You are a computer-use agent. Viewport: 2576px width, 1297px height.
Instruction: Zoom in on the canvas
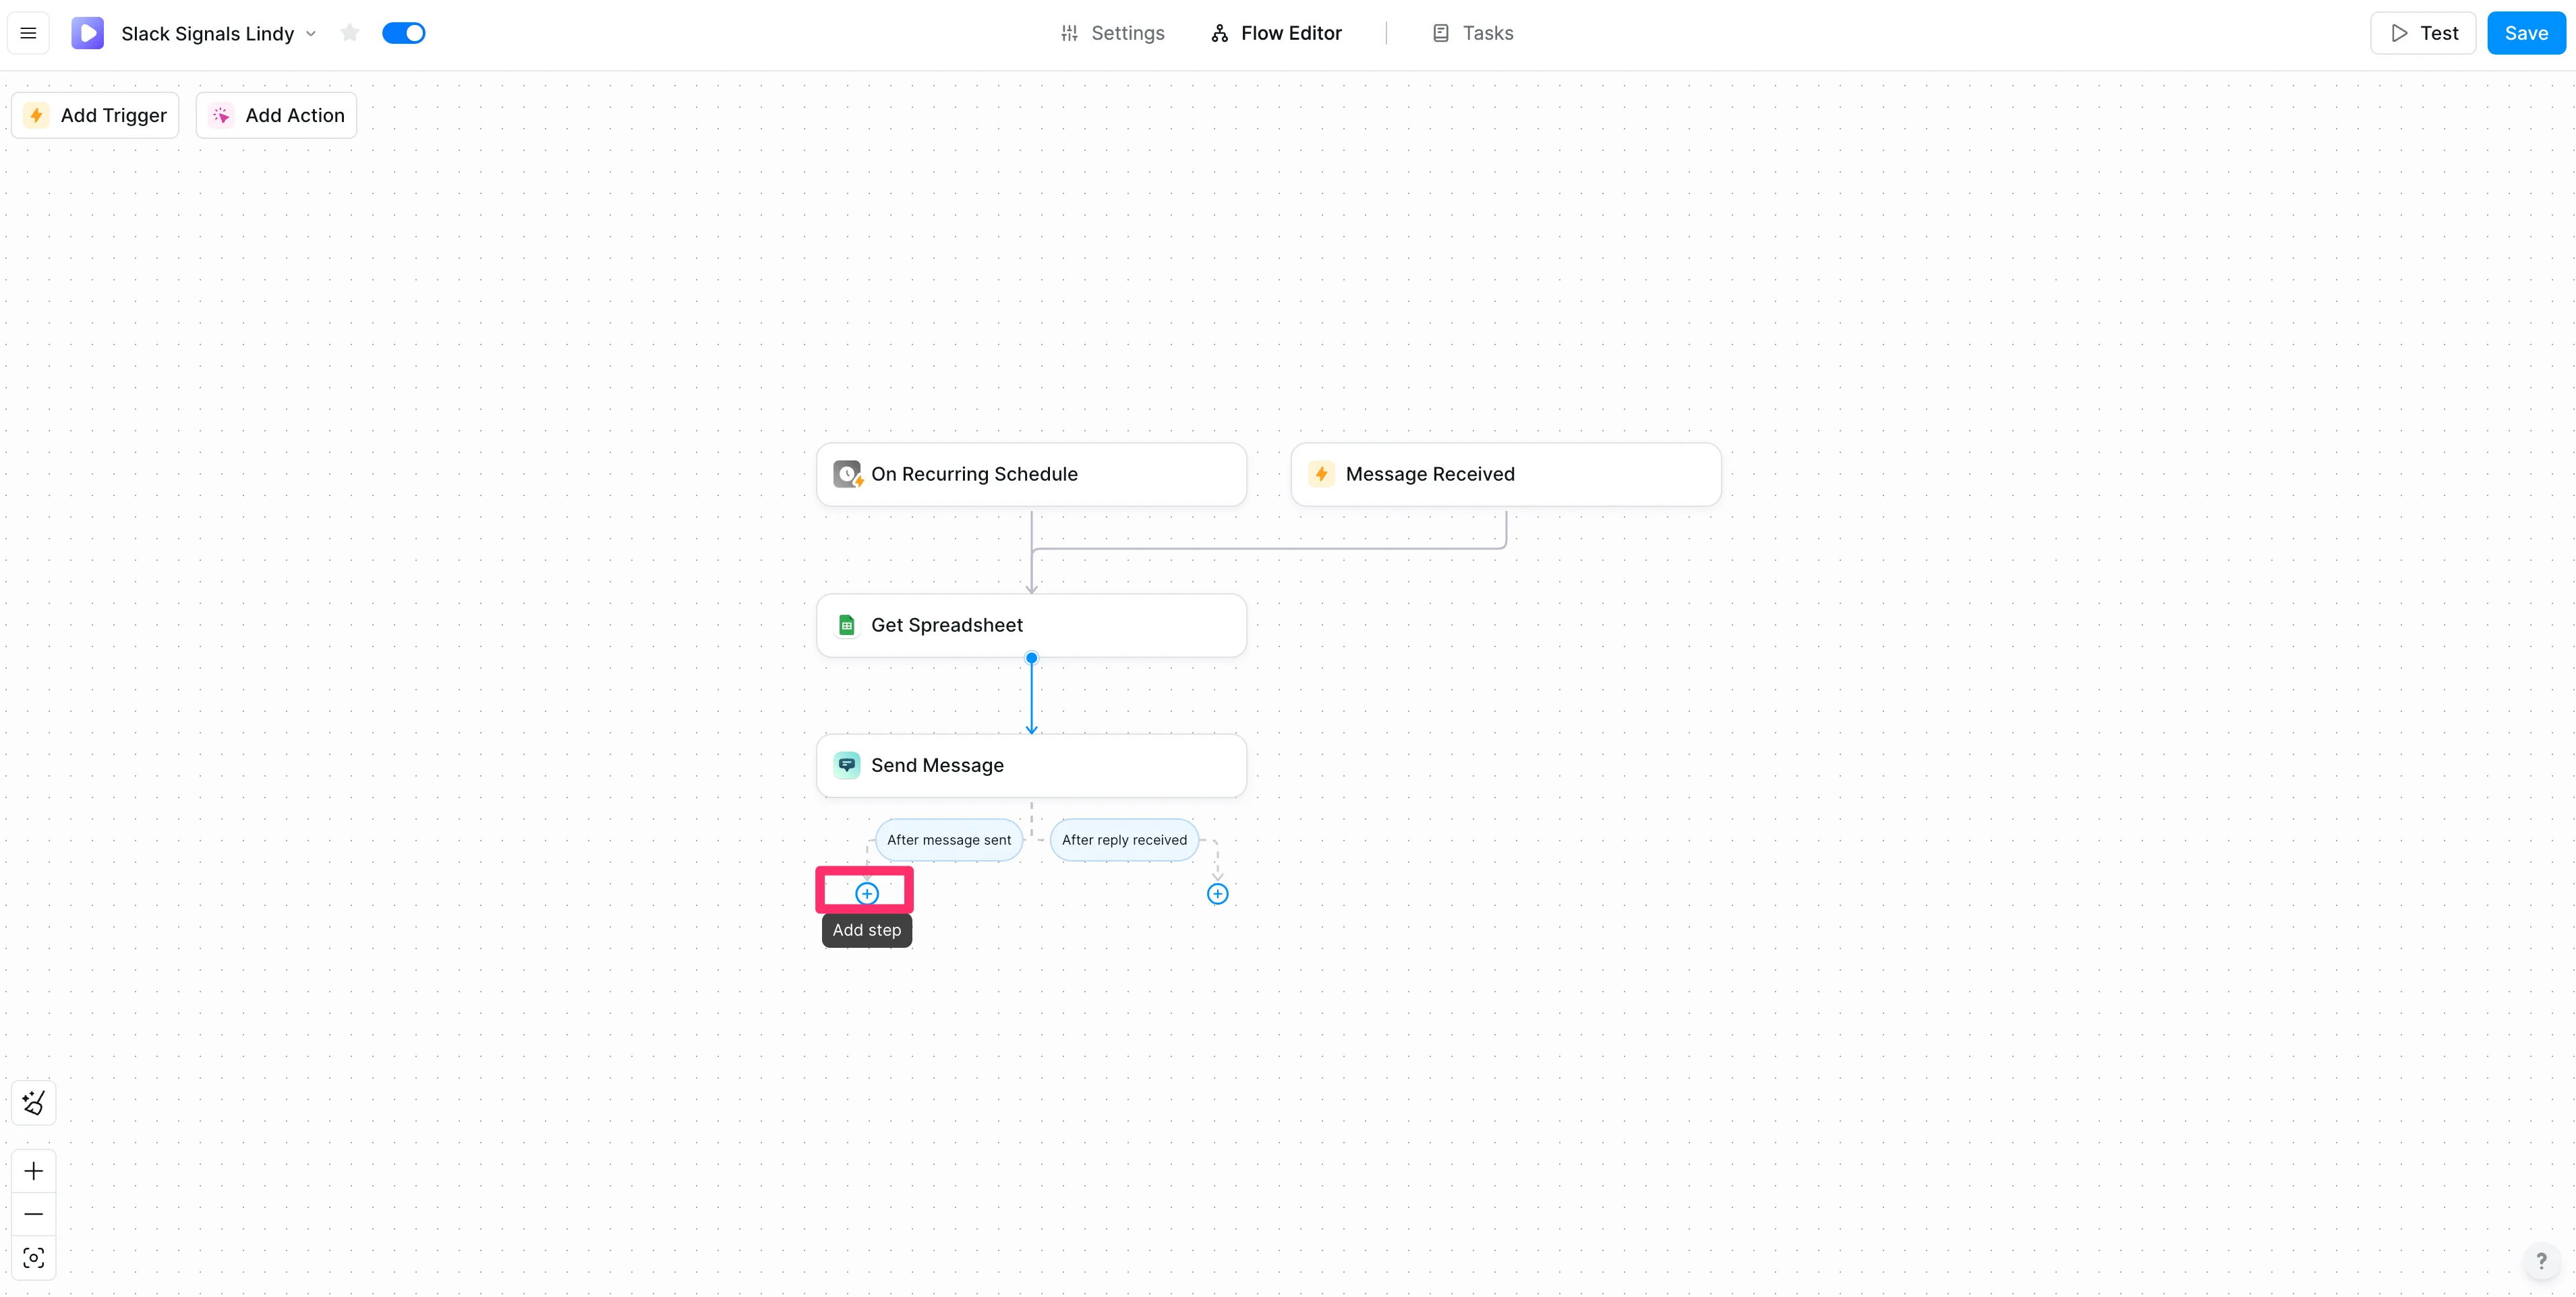click(33, 1171)
